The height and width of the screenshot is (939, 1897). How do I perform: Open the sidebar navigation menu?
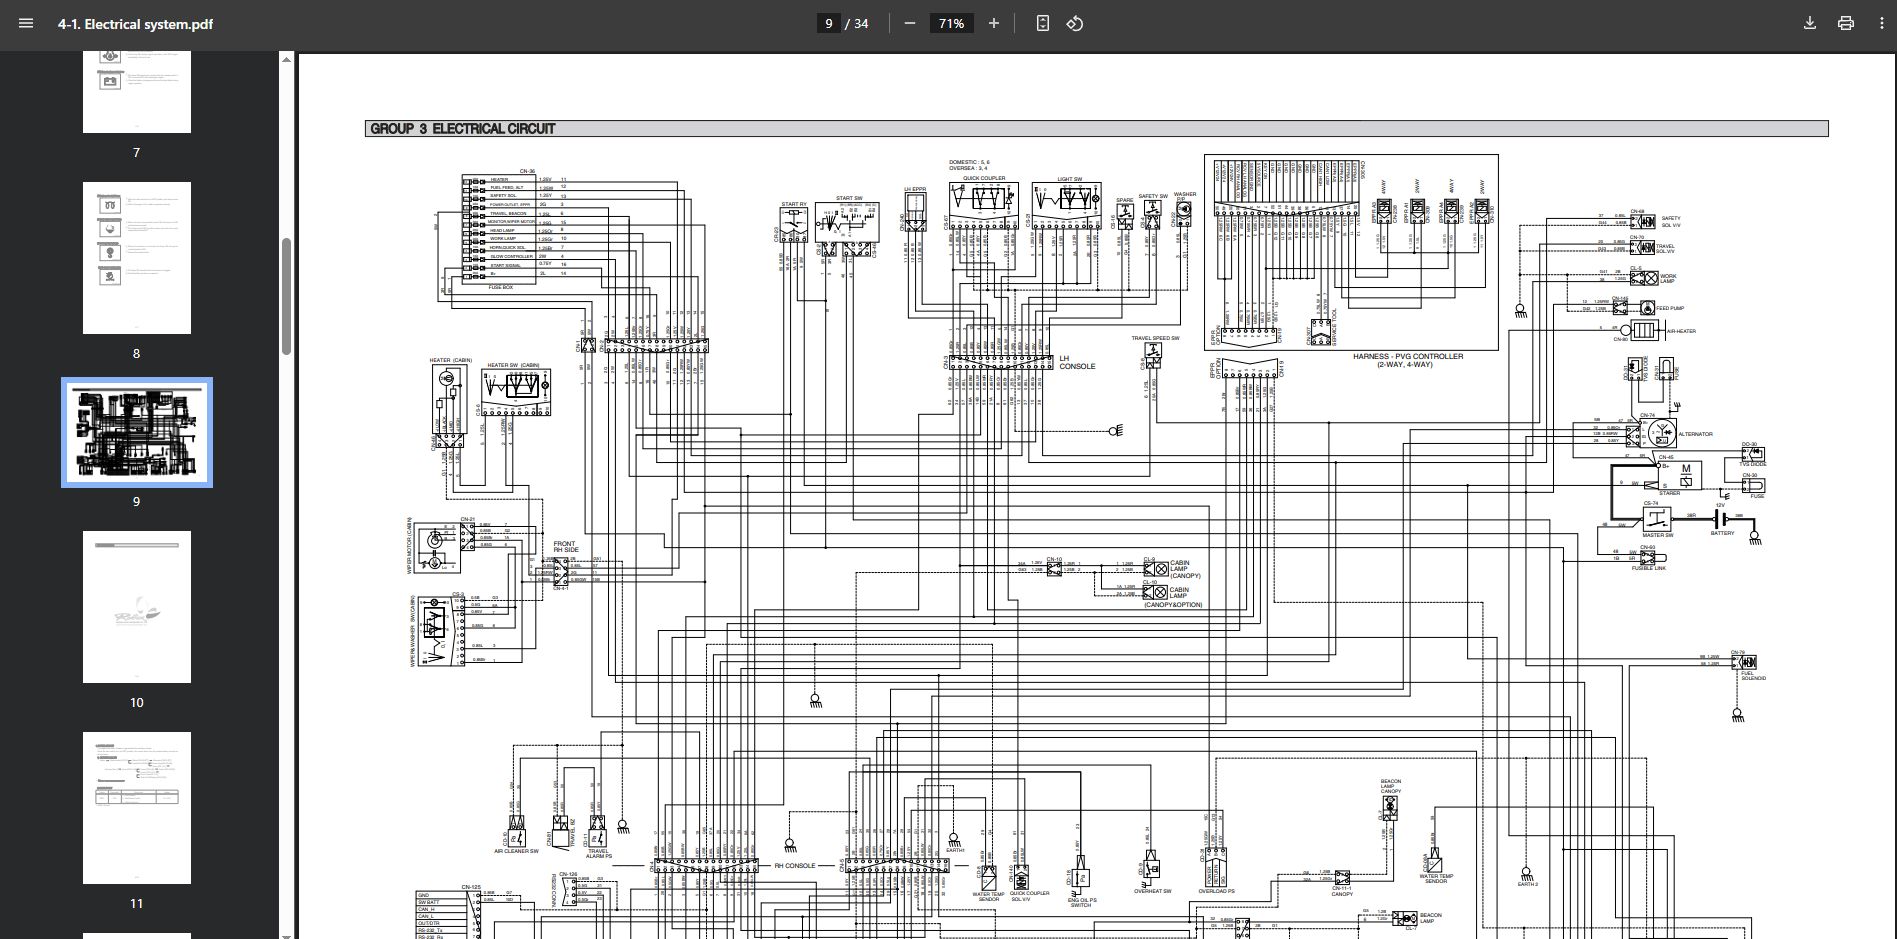point(25,23)
